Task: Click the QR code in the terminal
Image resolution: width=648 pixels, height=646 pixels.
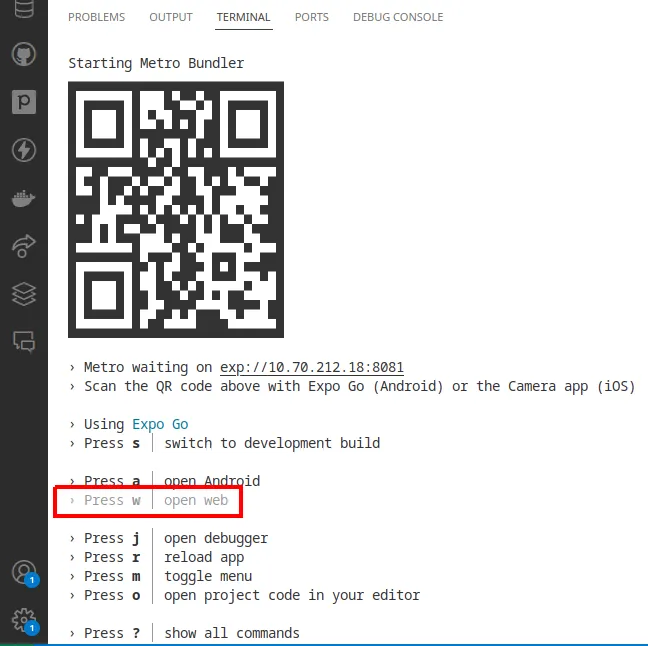Action: point(176,210)
